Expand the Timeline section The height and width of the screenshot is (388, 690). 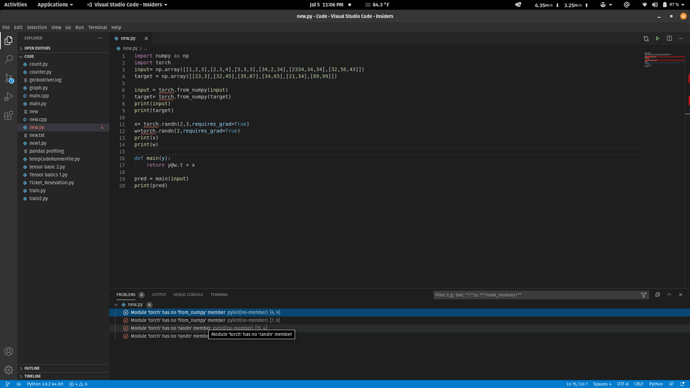coord(33,376)
